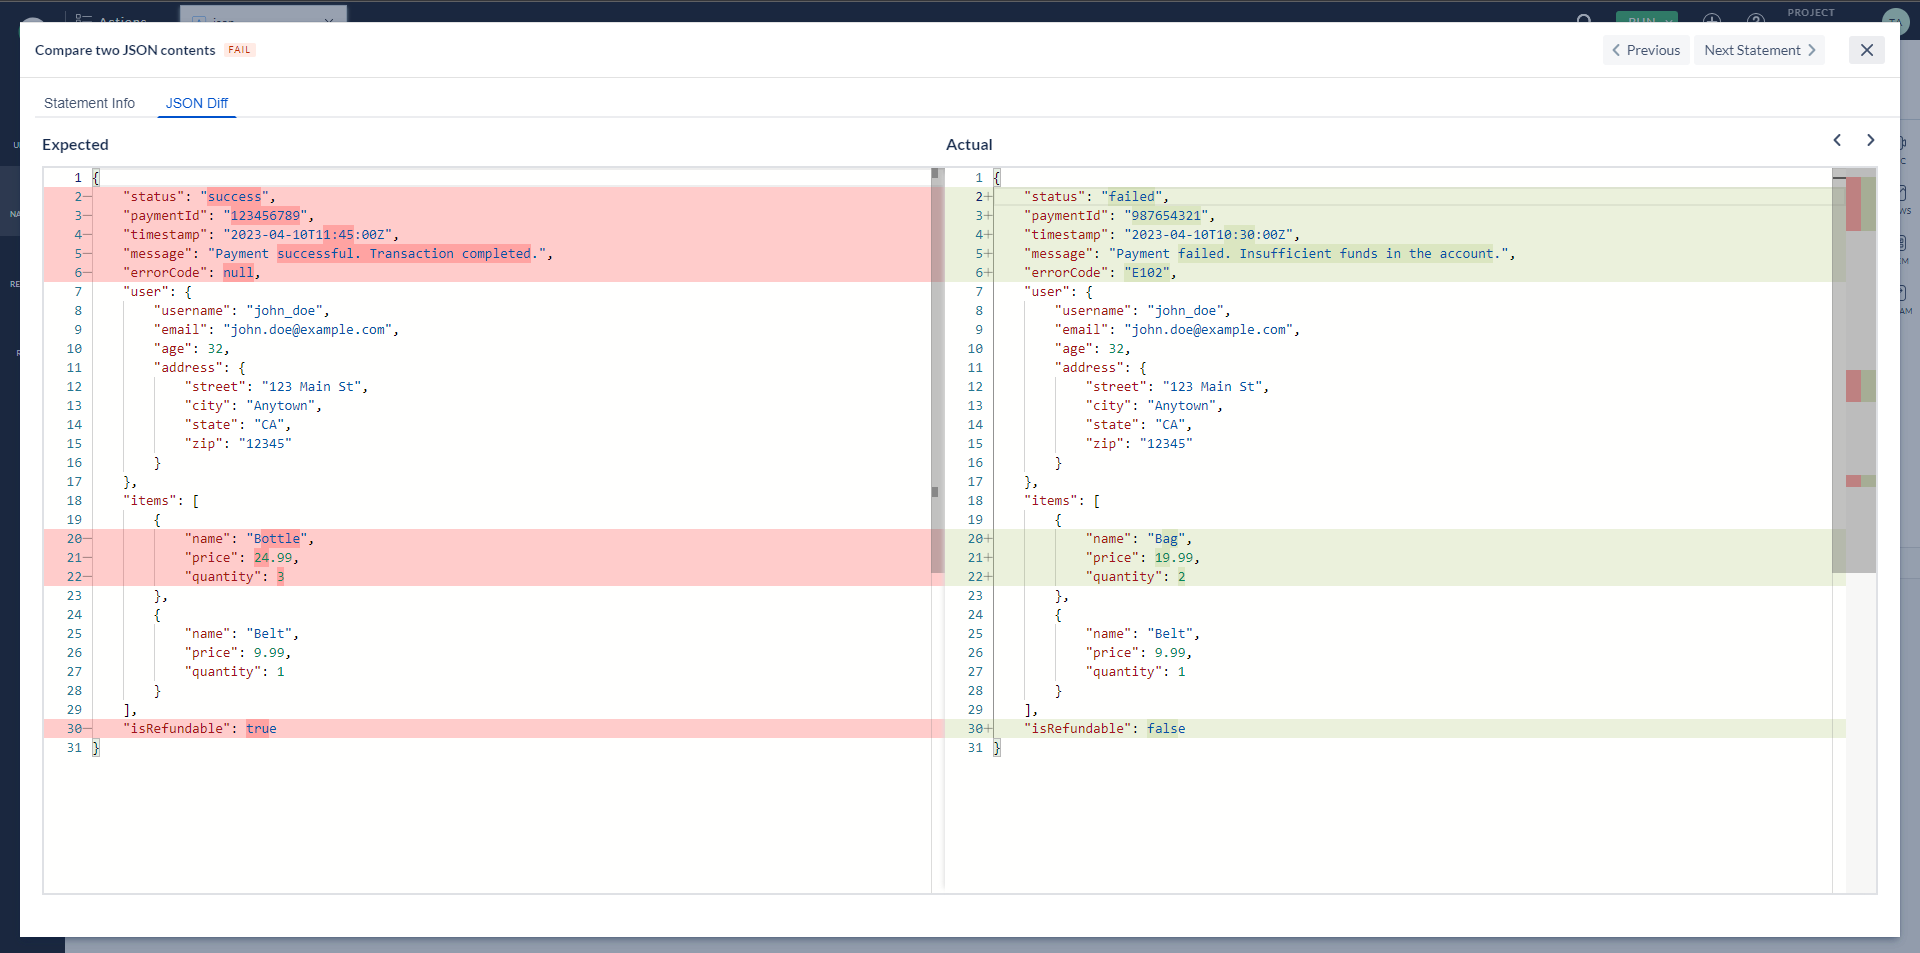Click the next-difference chevron above the Actual pane
Screen dimensions: 1920x953
click(1871, 140)
